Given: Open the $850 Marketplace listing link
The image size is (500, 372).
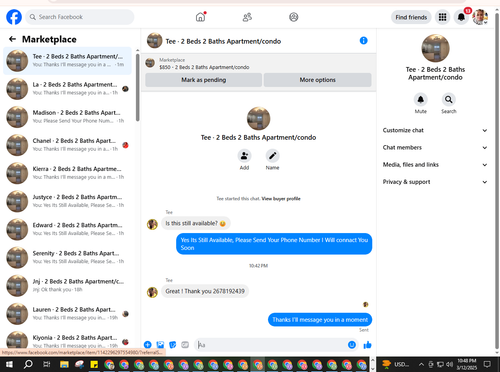Looking at the screenshot, I should pos(204,67).
